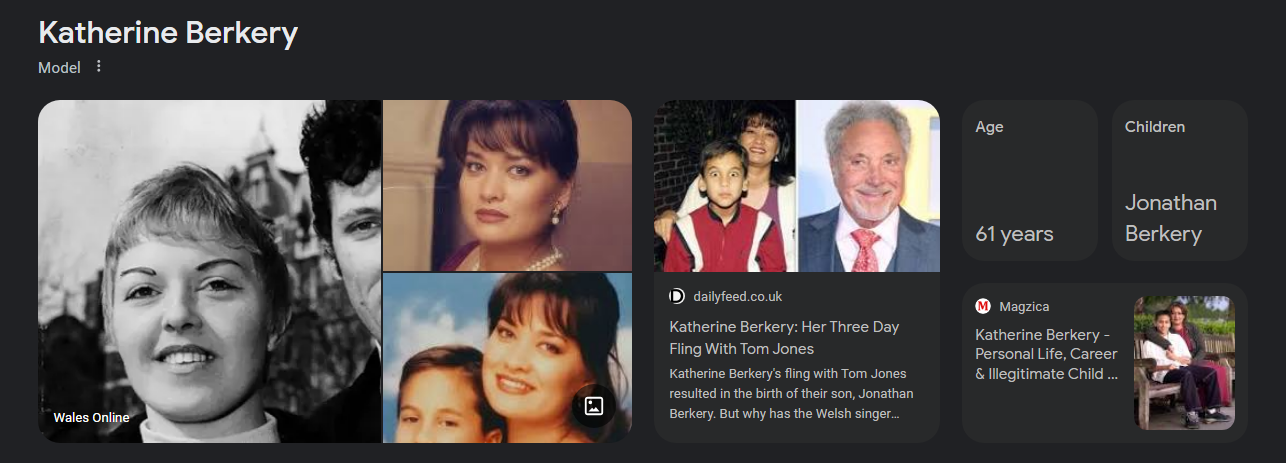
Task: Open the photo of woman with boy under blue sky
Action: tap(507, 358)
